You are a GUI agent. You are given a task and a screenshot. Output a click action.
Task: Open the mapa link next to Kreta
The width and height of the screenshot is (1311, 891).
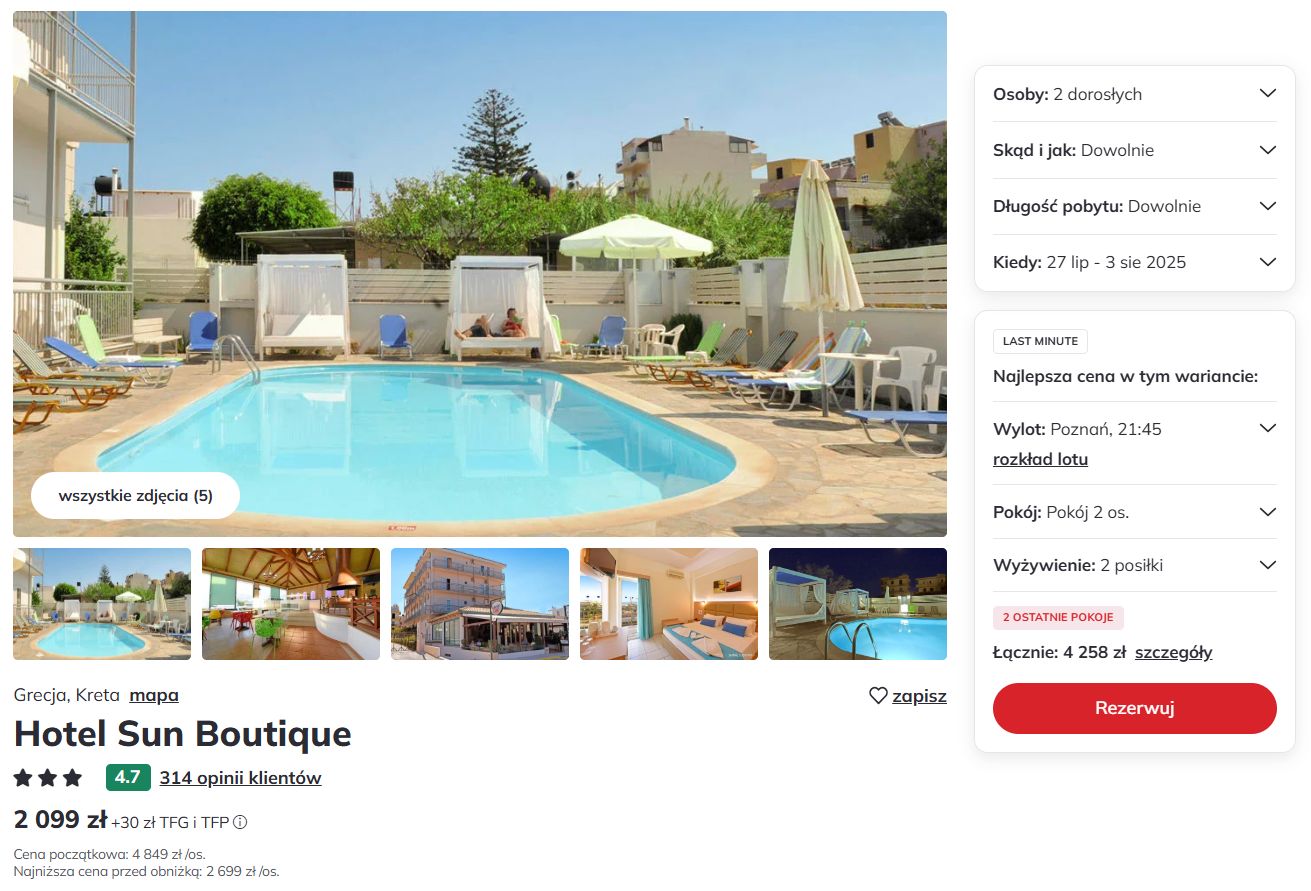[x=154, y=695]
